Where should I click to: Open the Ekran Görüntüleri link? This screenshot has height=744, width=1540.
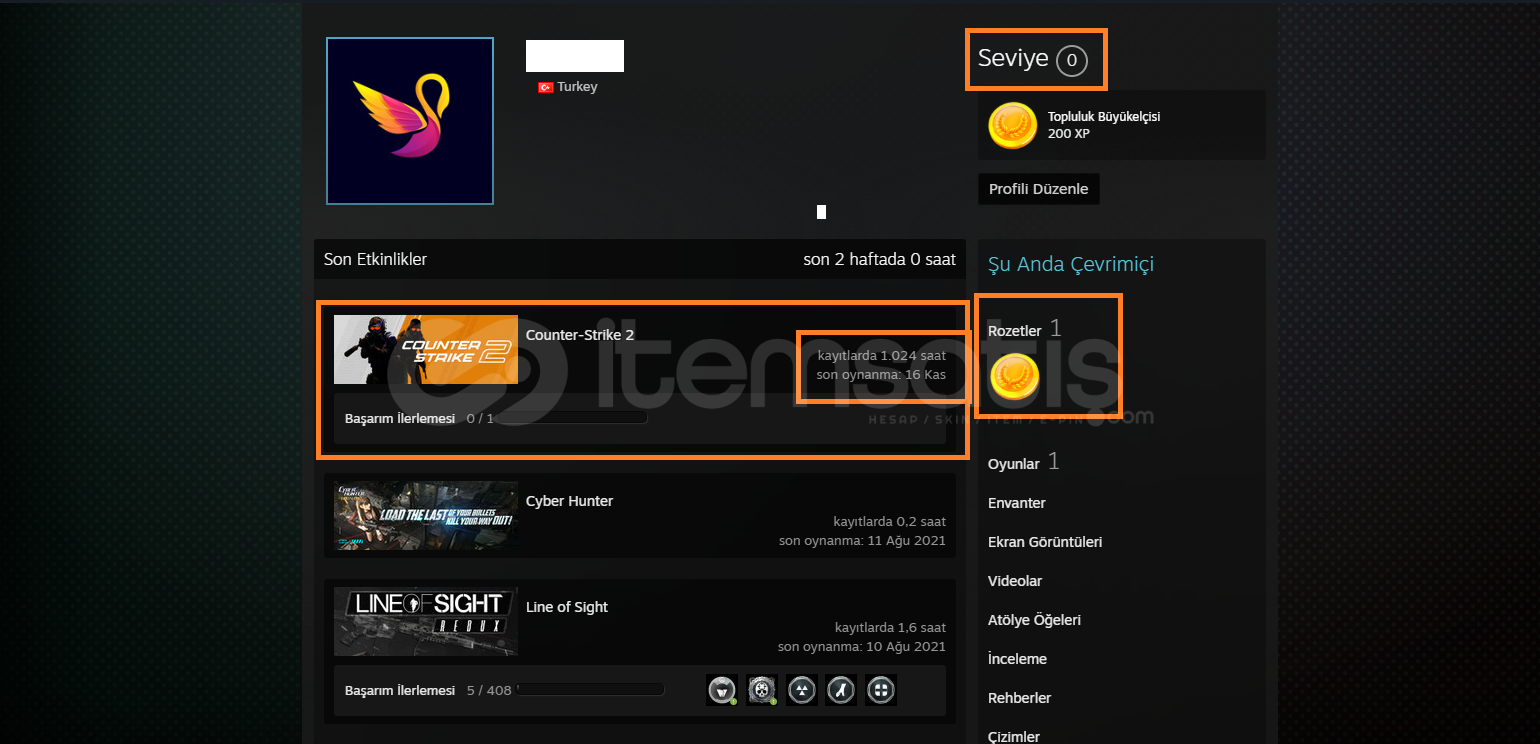click(x=1045, y=542)
